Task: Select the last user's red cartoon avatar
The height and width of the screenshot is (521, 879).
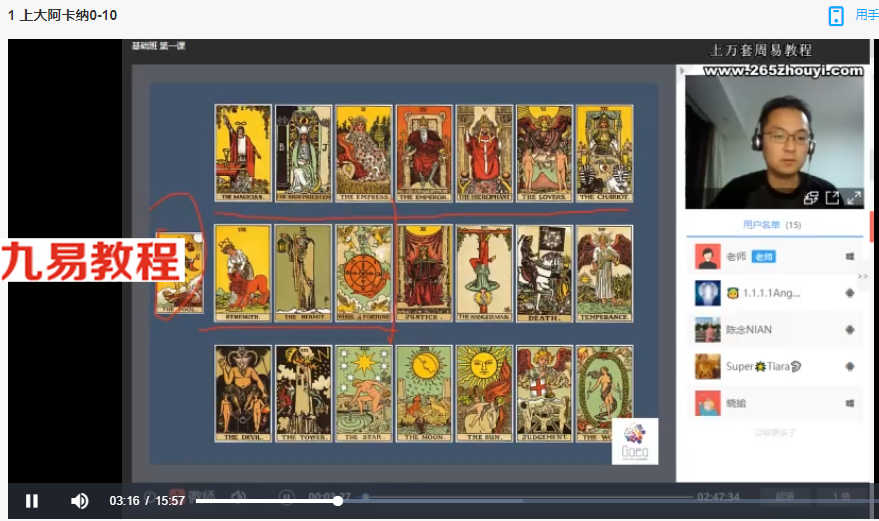Action: pos(707,403)
